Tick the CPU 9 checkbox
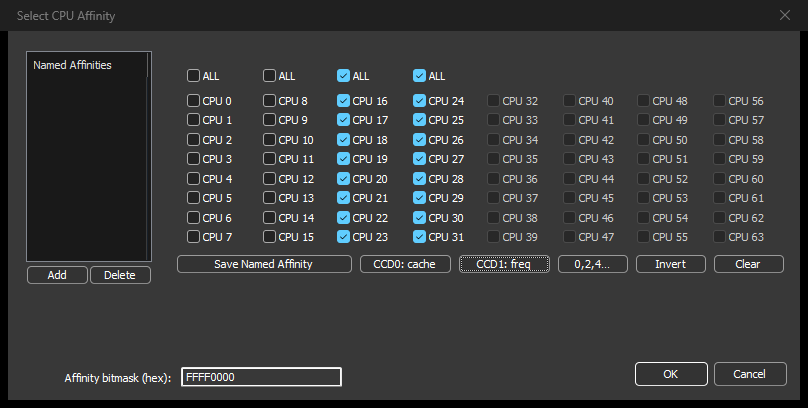This screenshot has height=408, width=808. pos(269,120)
